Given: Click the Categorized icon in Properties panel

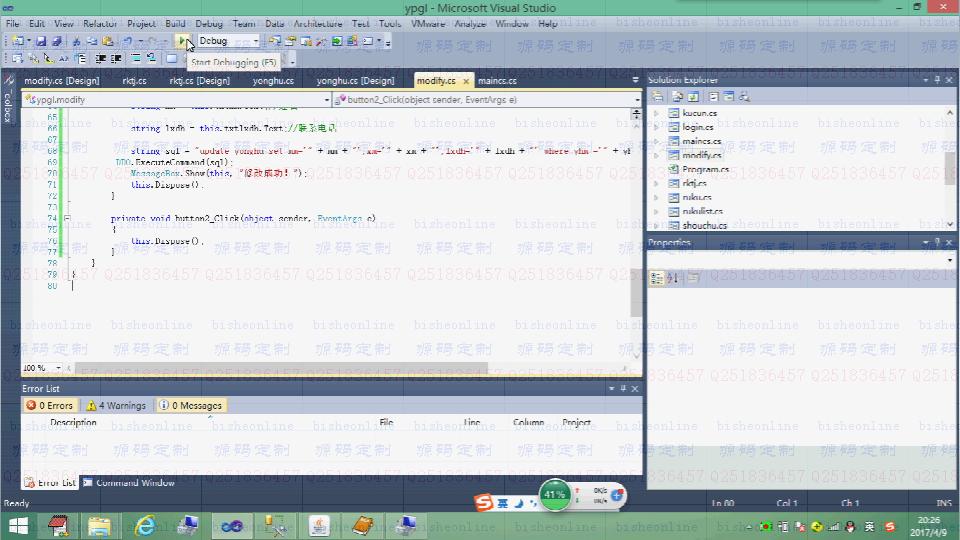Looking at the screenshot, I should point(657,278).
